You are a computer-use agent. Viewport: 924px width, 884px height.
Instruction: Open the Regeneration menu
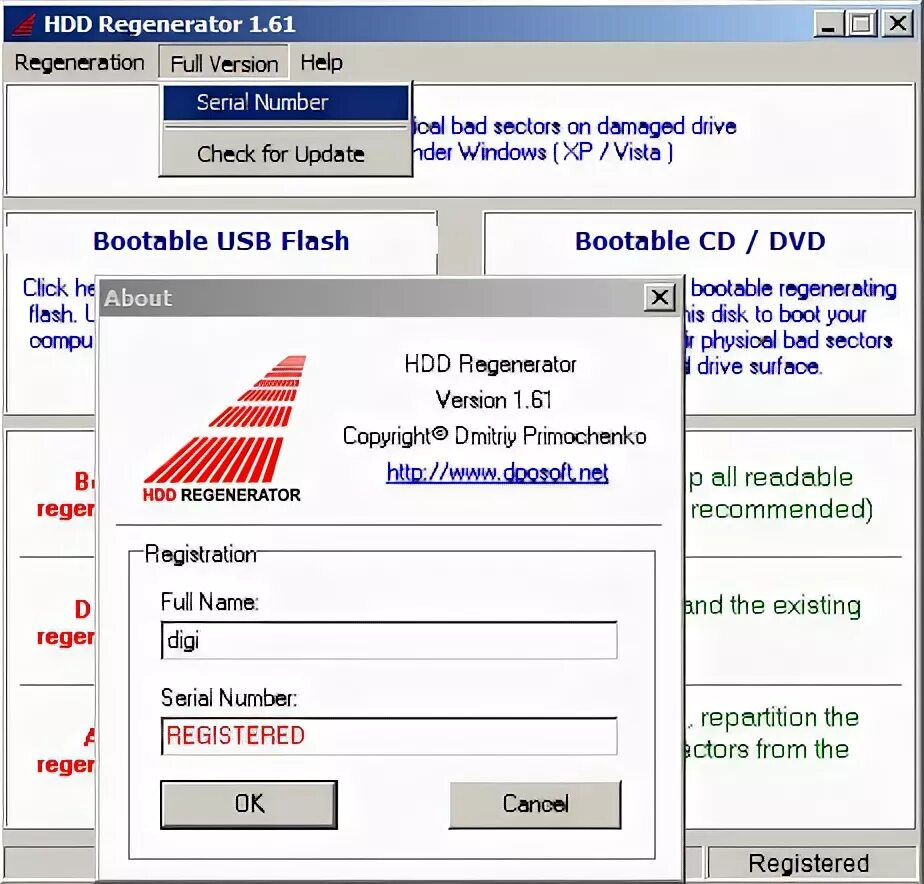click(x=79, y=62)
